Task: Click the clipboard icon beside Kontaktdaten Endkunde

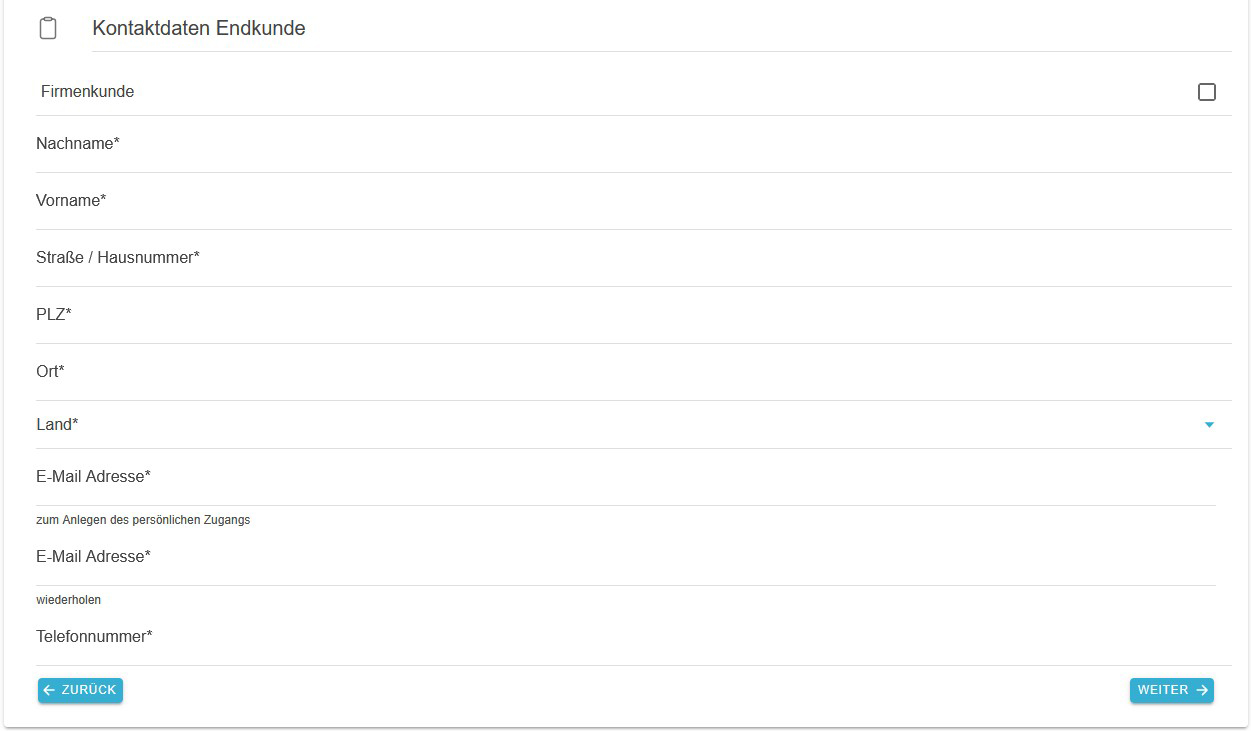Action: tap(48, 28)
